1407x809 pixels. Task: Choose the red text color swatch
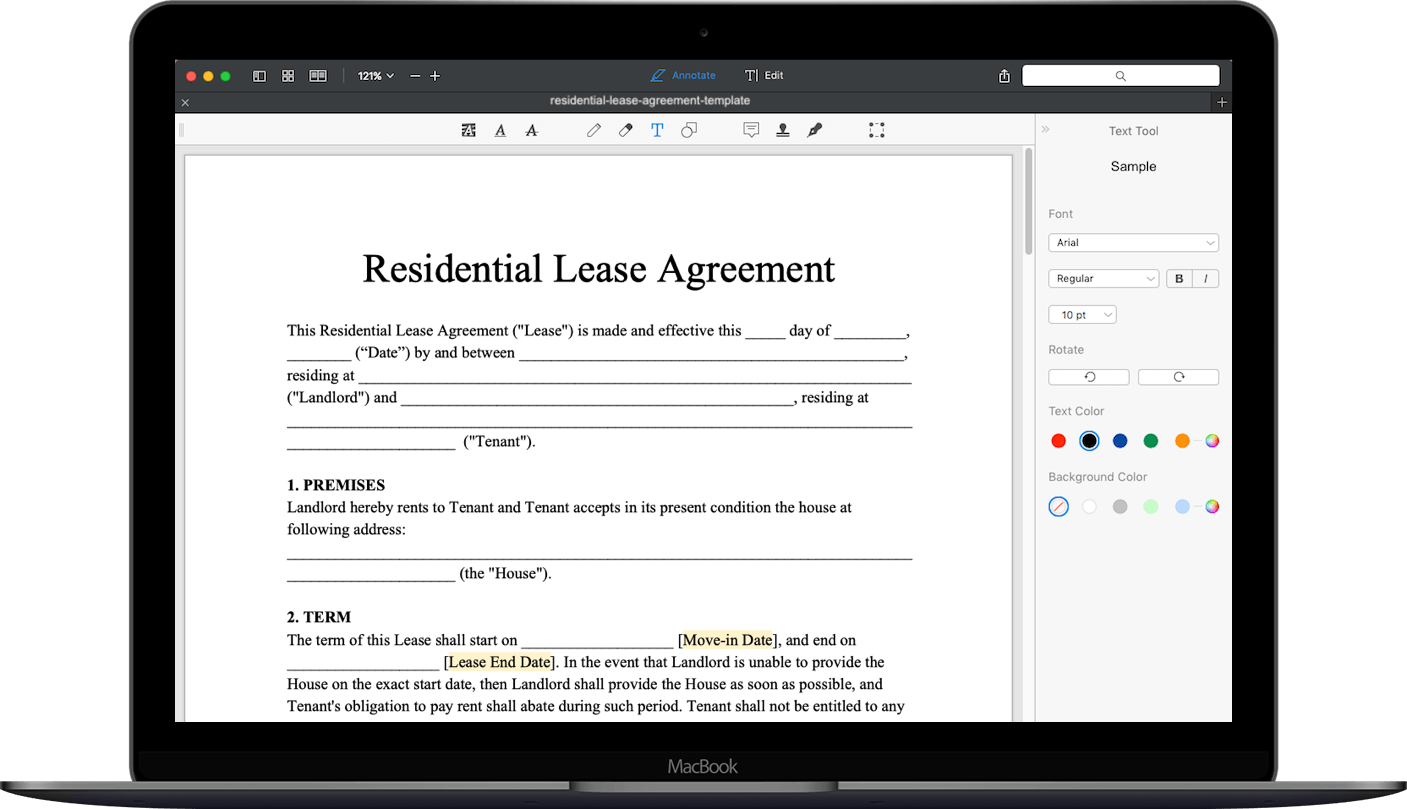(1058, 440)
